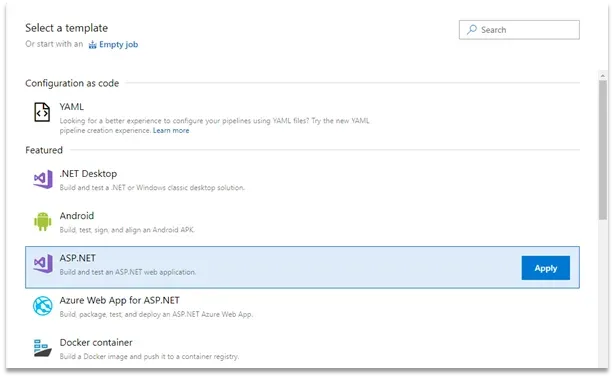The height and width of the screenshot is (378, 614).
Task: Select the YAML template title
Action: (x=71, y=107)
